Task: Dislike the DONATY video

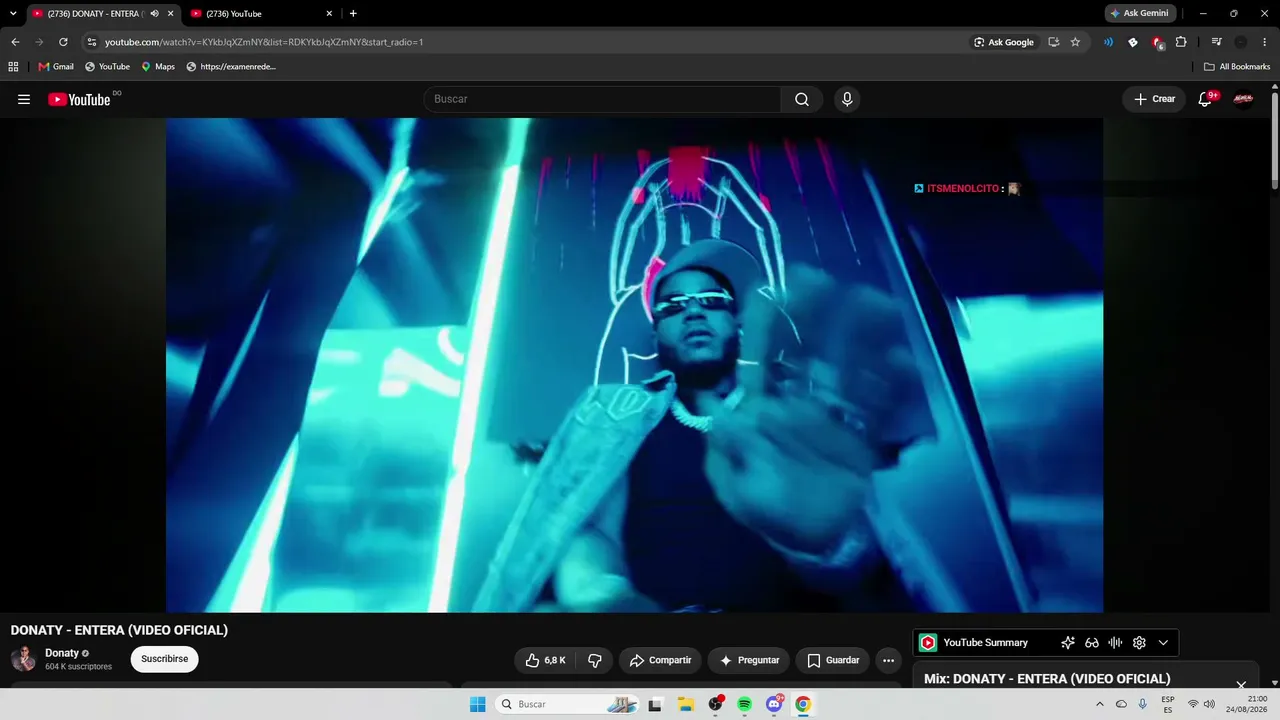Action: 595,660
